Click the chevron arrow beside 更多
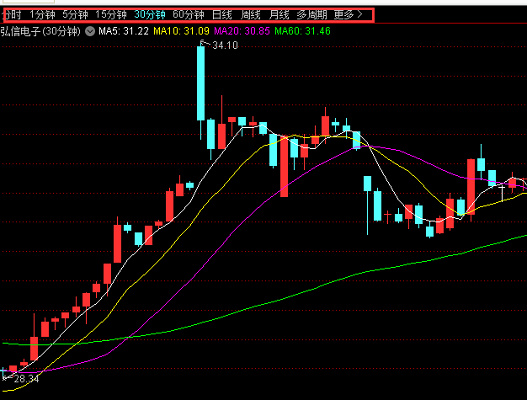This screenshot has width=527, height=400. coord(360,15)
